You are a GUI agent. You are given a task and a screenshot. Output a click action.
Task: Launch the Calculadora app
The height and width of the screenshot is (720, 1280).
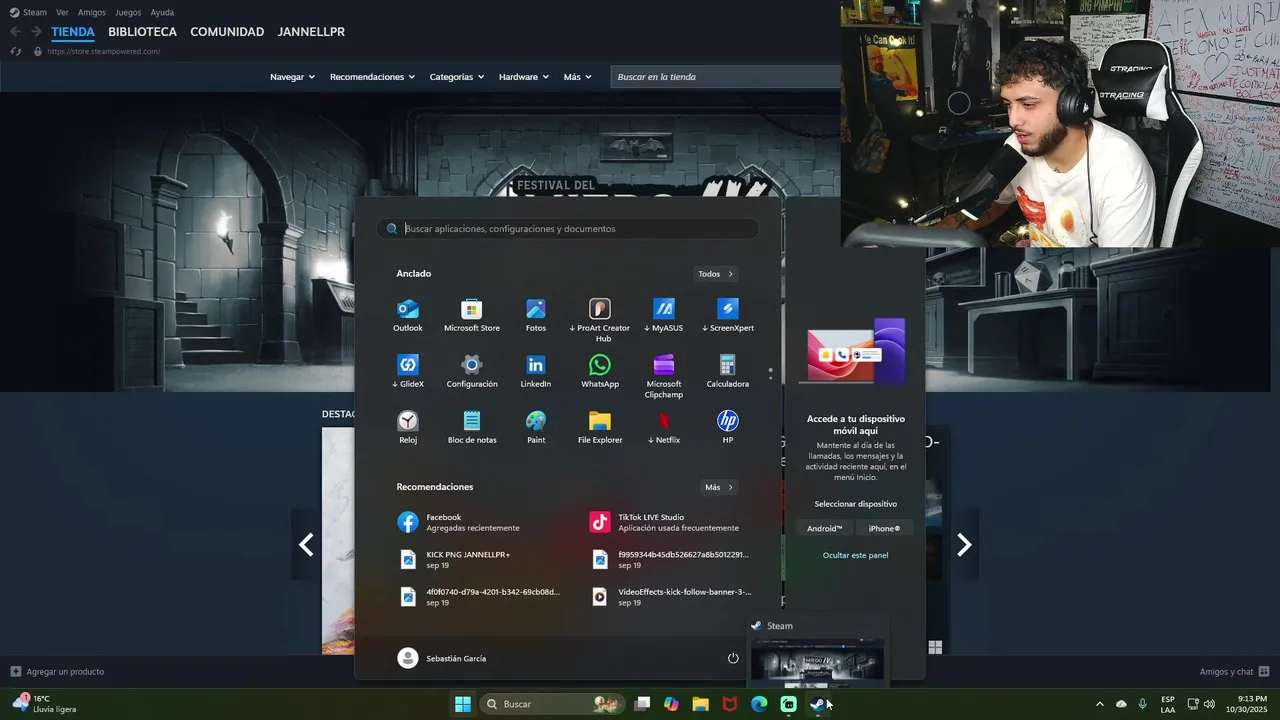728,371
